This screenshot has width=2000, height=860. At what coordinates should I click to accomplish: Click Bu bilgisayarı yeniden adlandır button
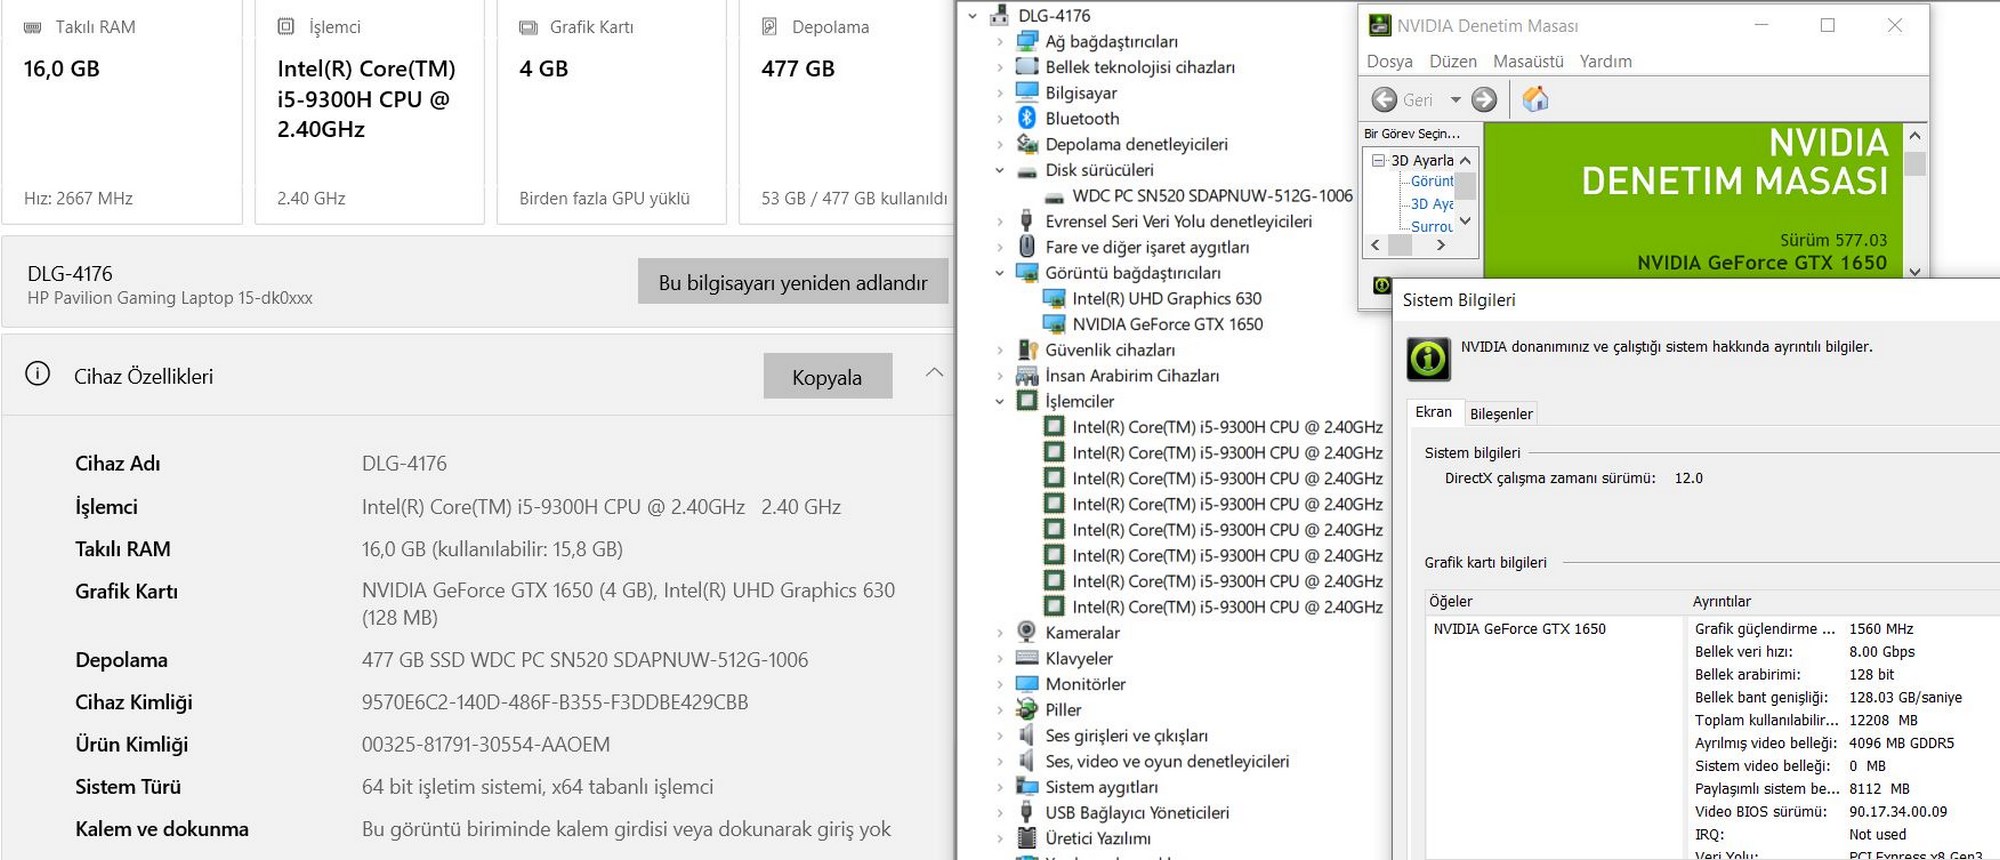[x=792, y=282]
